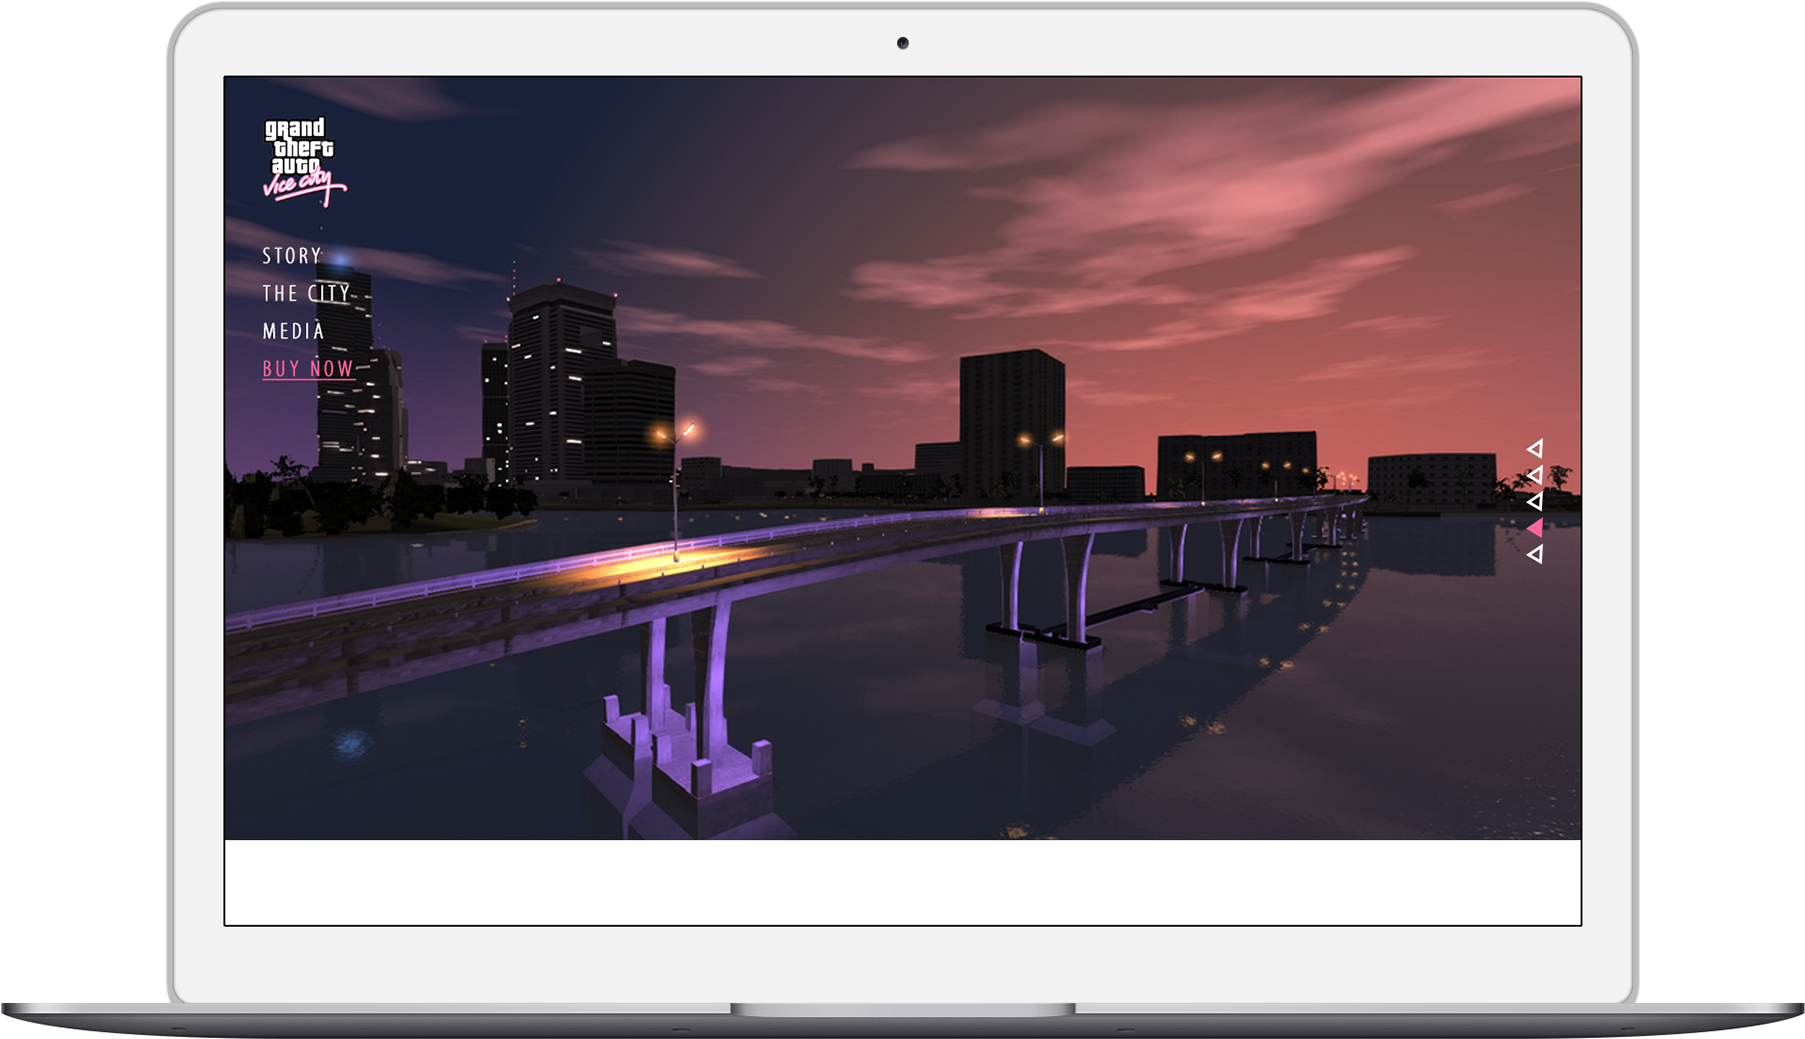Click the Grand Theft Auto Vice City logo

pos(305,162)
